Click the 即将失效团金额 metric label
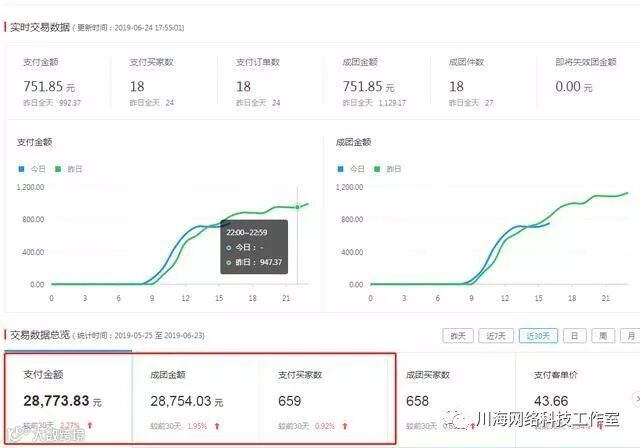640x448 pixels. [x=586, y=62]
